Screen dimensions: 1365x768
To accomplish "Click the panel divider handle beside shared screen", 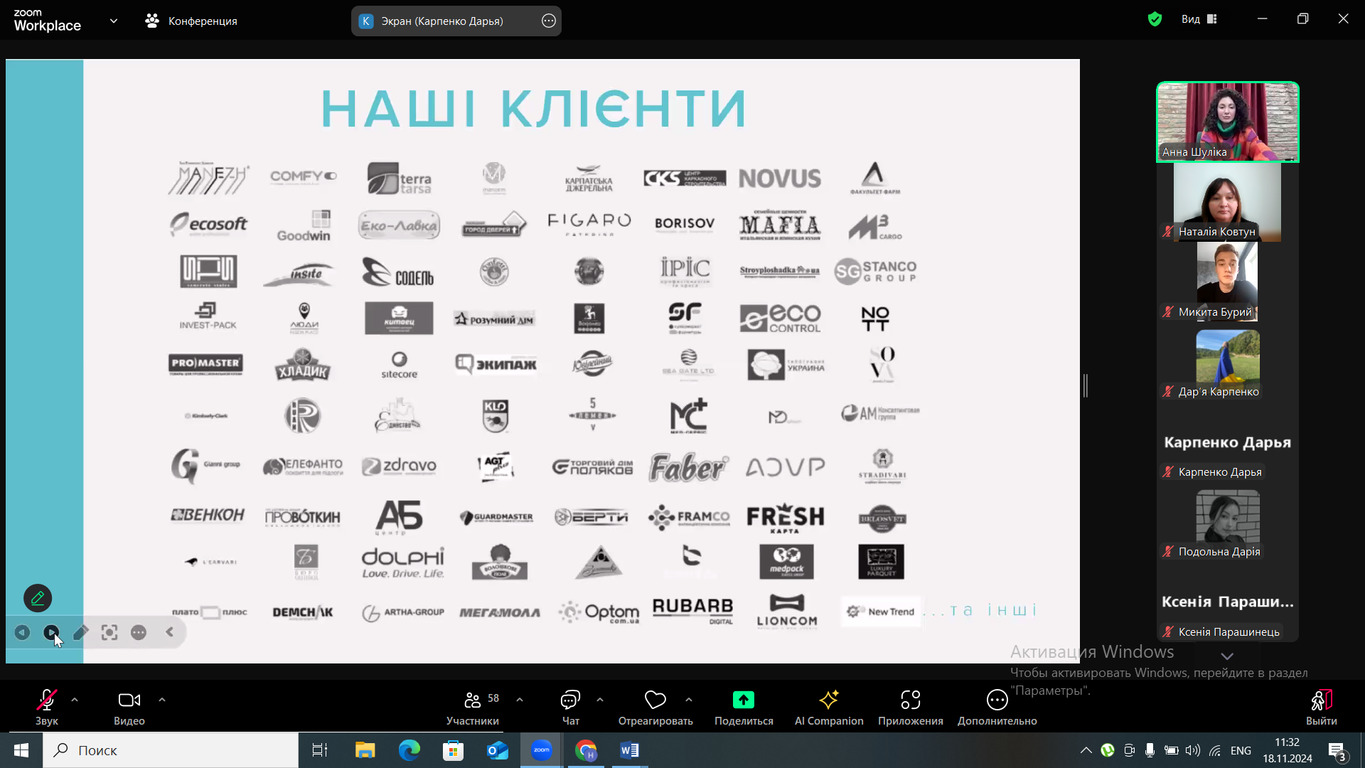I will pyautogui.click(x=1085, y=385).
